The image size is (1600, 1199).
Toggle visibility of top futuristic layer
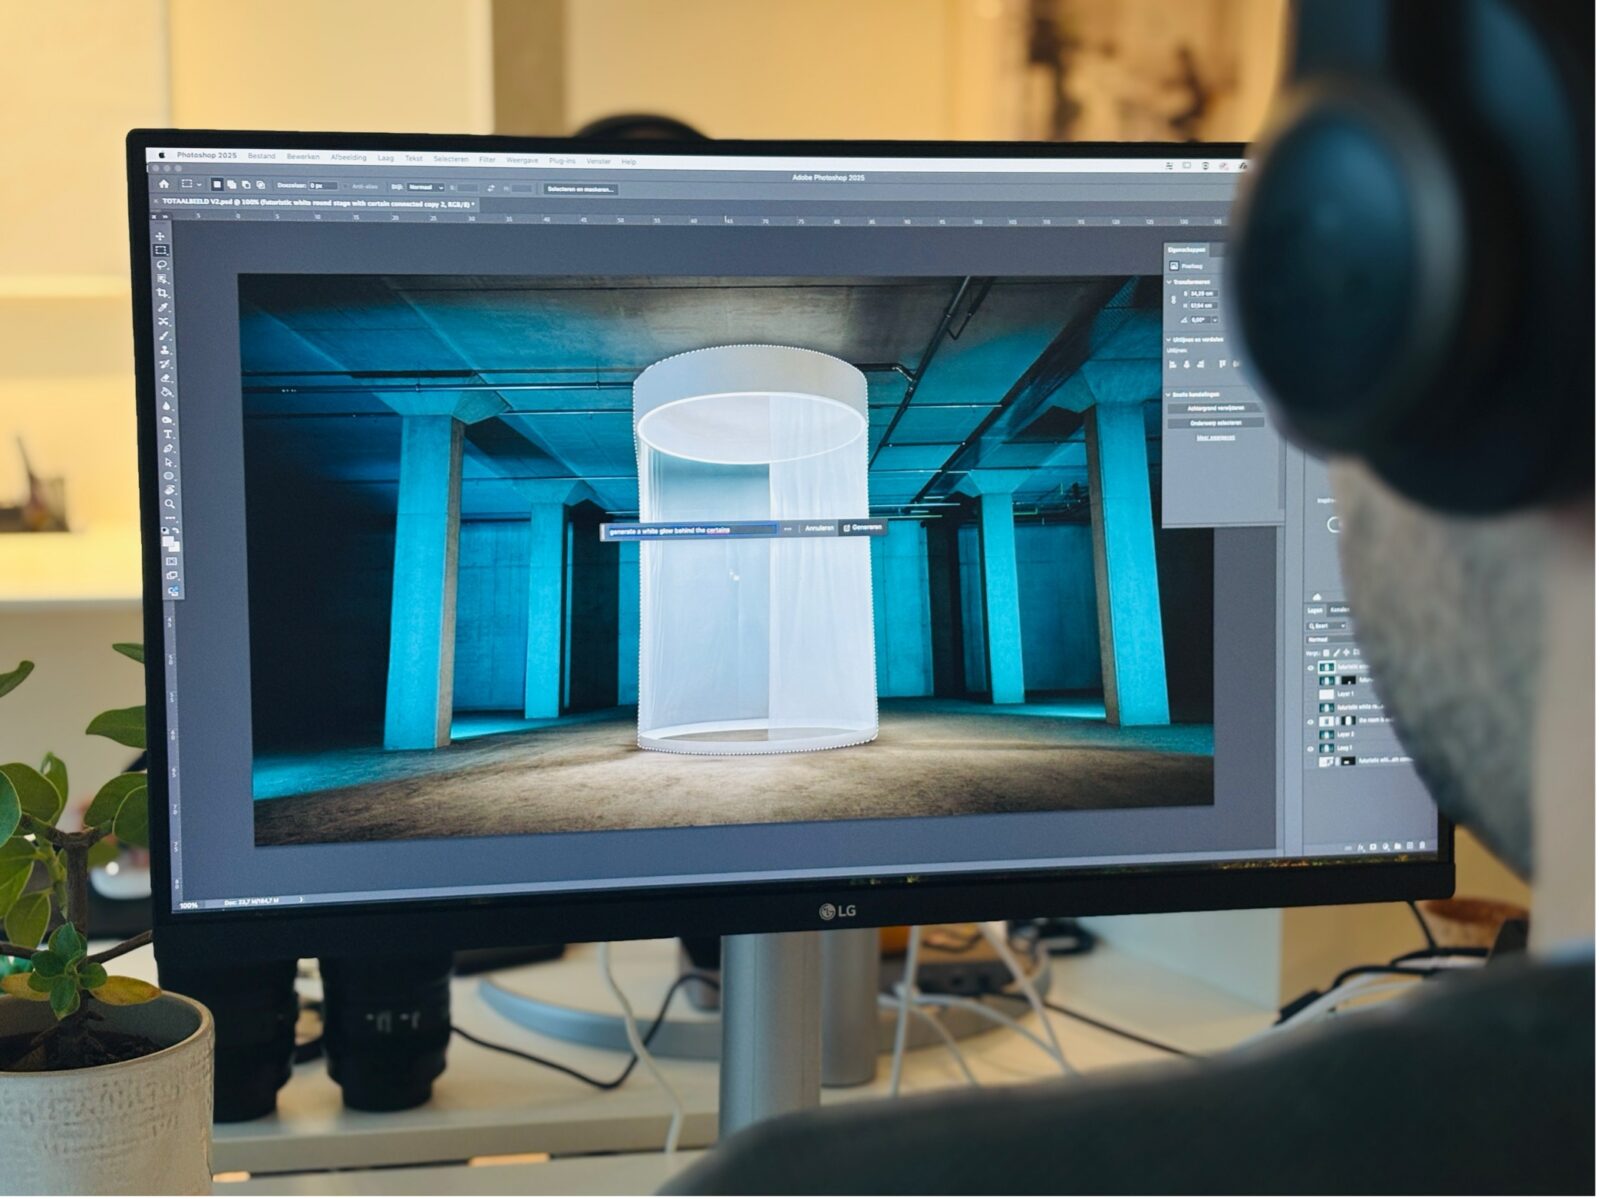pyautogui.click(x=1310, y=668)
